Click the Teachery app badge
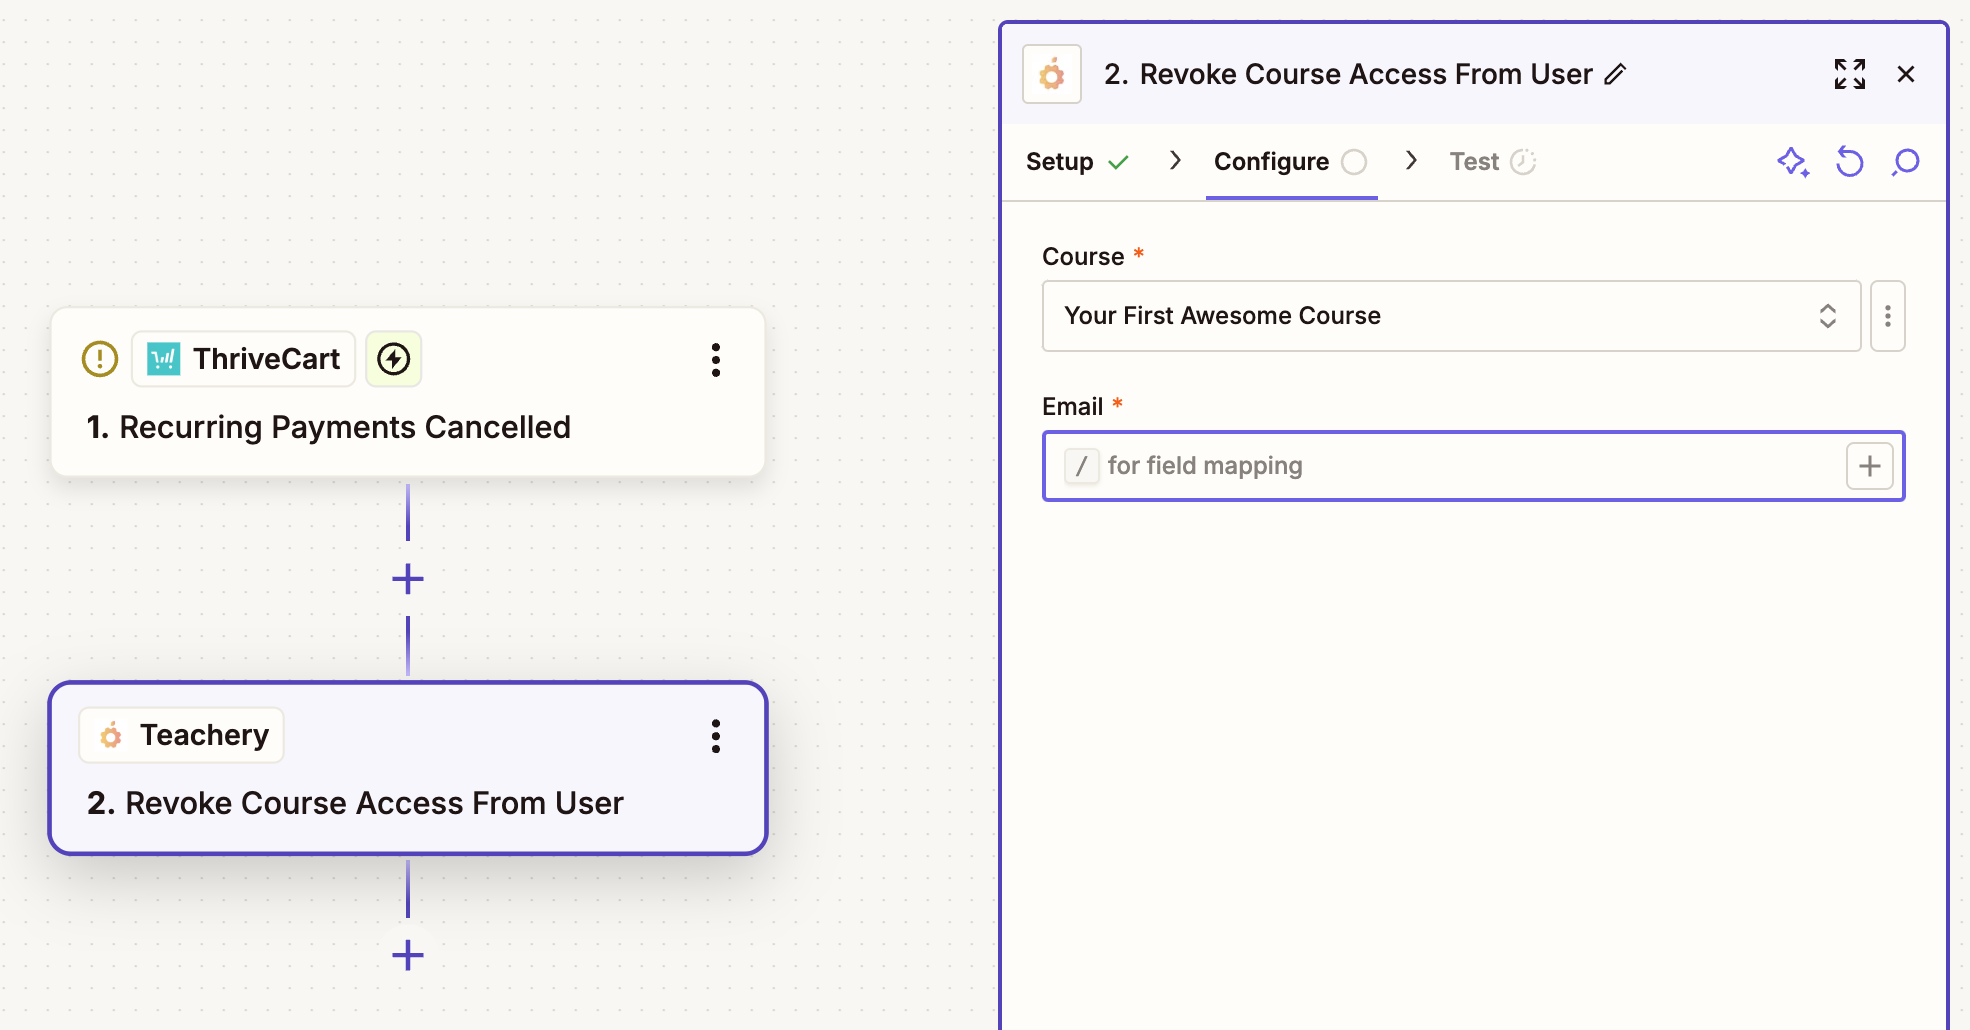 click(x=182, y=735)
